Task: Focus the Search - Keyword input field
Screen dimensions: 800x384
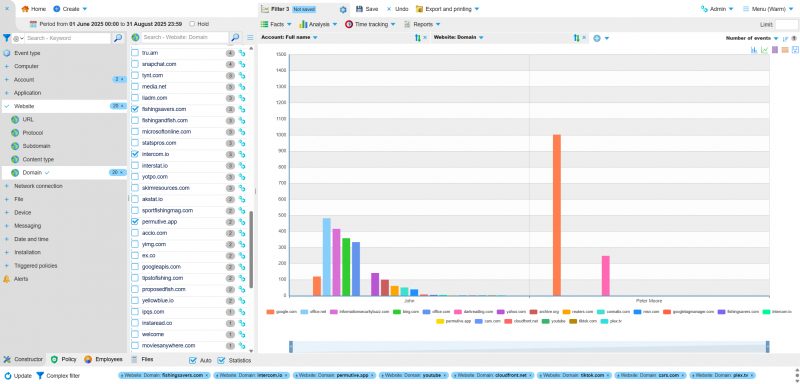Action: [x=68, y=38]
